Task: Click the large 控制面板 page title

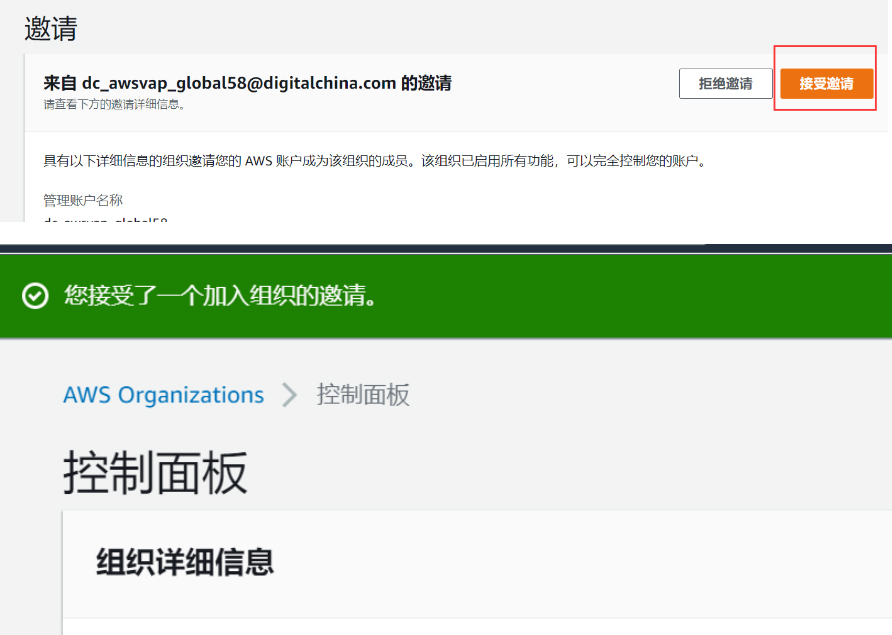Action: [x=155, y=473]
